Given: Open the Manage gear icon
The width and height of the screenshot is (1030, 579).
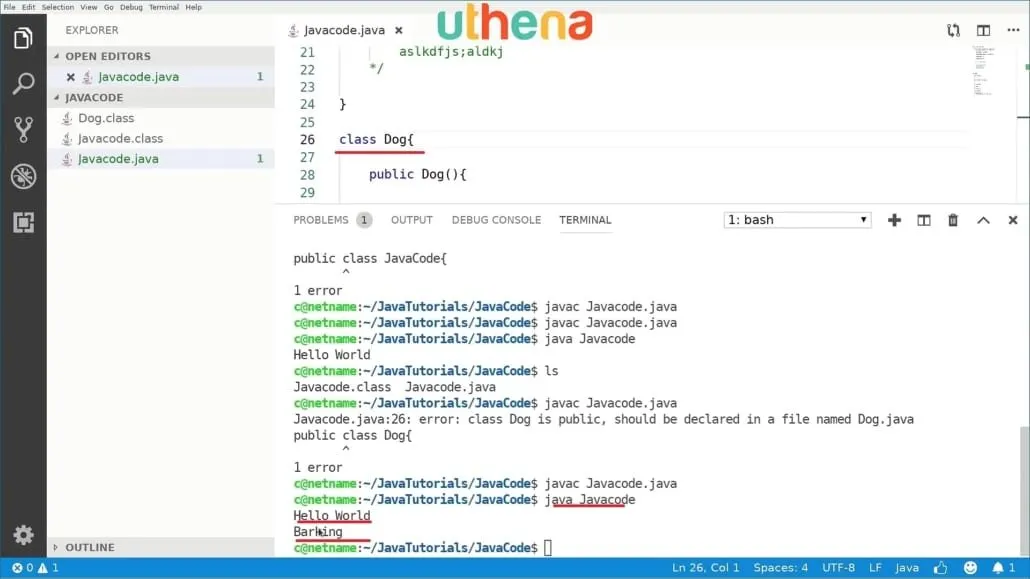Looking at the screenshot, I should (23, 534).
